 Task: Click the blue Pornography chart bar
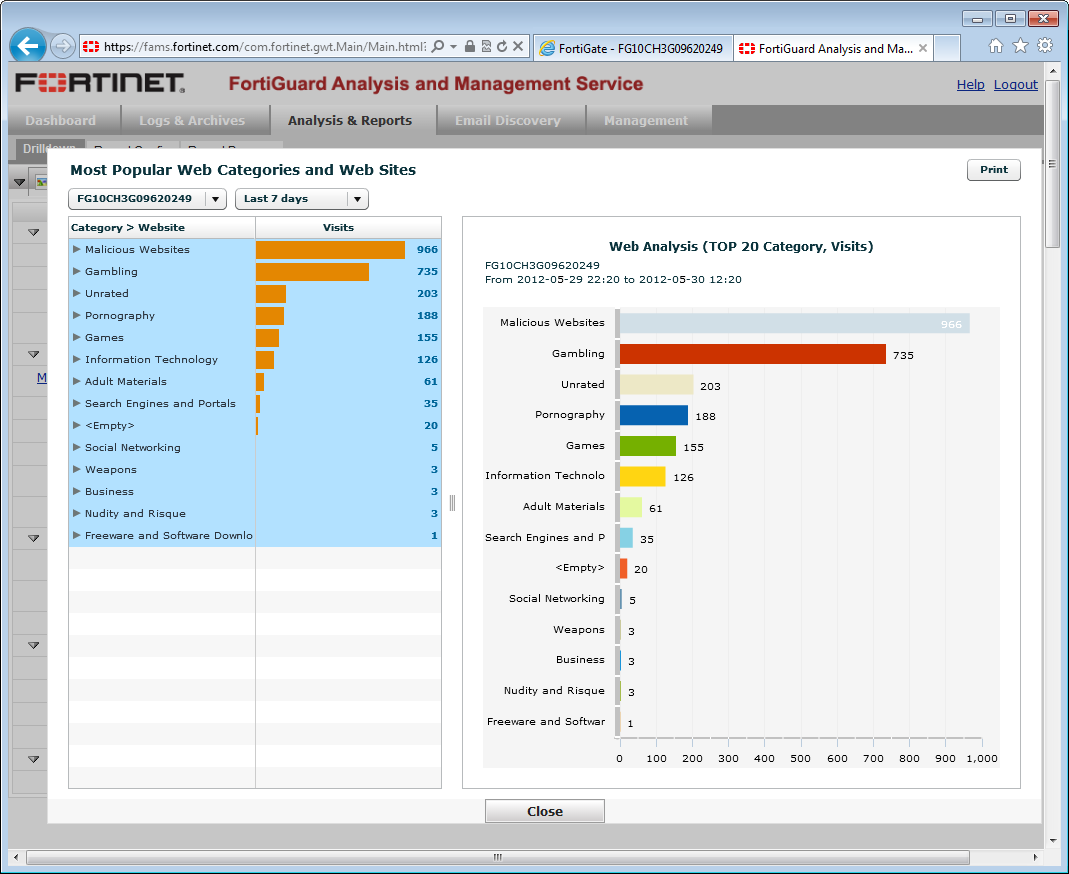click(x=654, y=415)
